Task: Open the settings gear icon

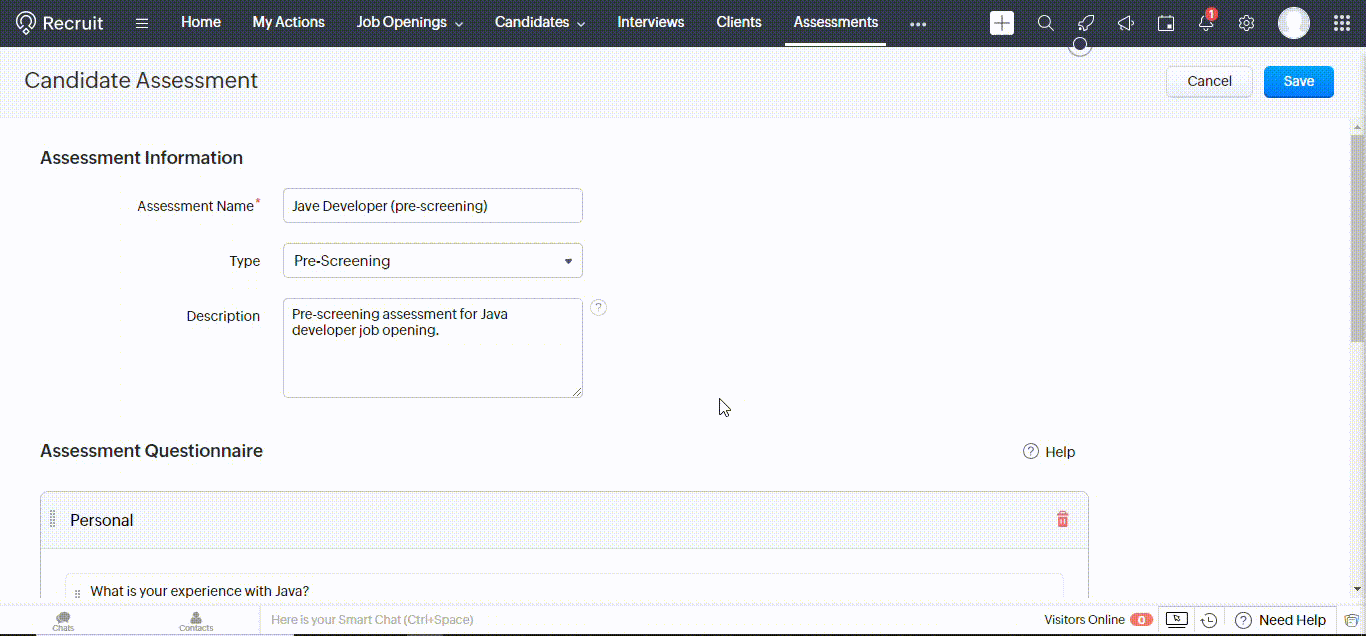Action: [x=1246, y=23]
